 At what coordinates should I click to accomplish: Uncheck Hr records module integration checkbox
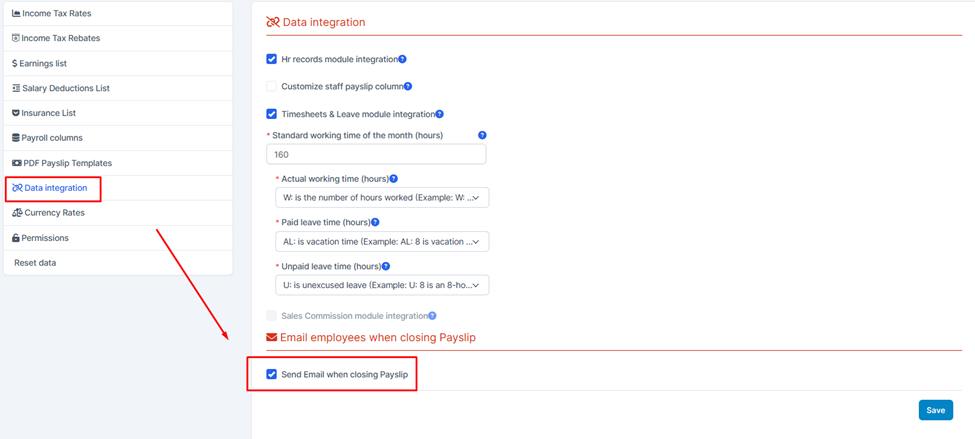[271, 60]
